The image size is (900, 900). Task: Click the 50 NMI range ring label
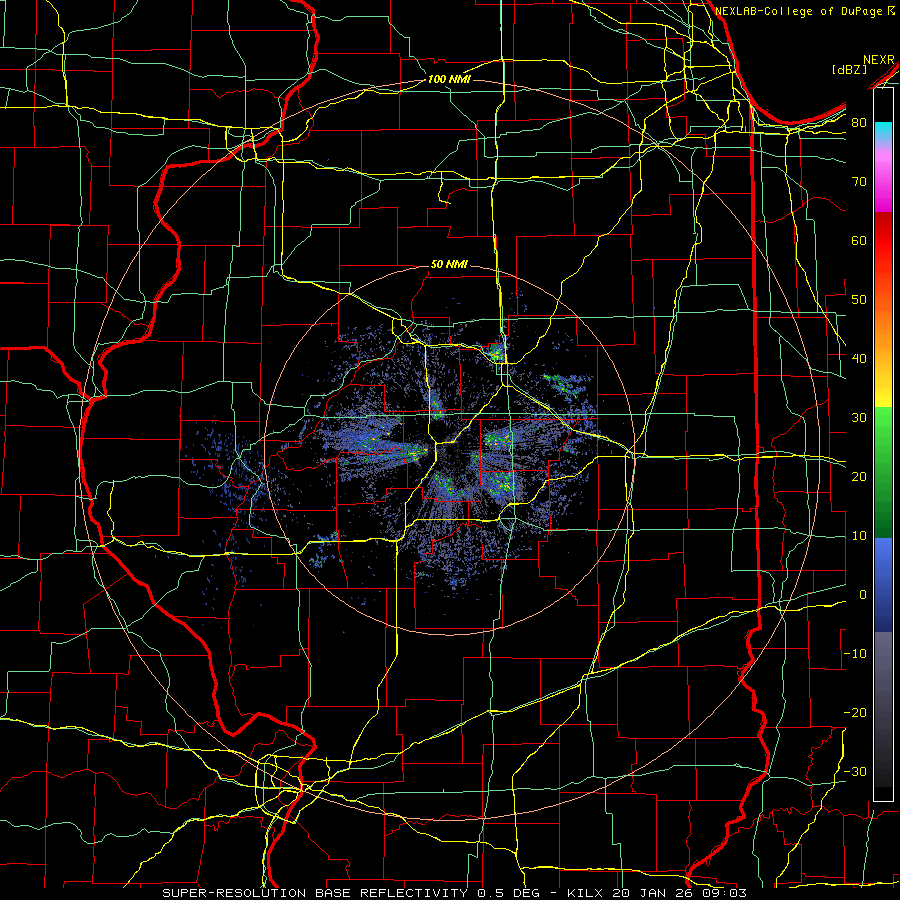[x=449, y=265]
